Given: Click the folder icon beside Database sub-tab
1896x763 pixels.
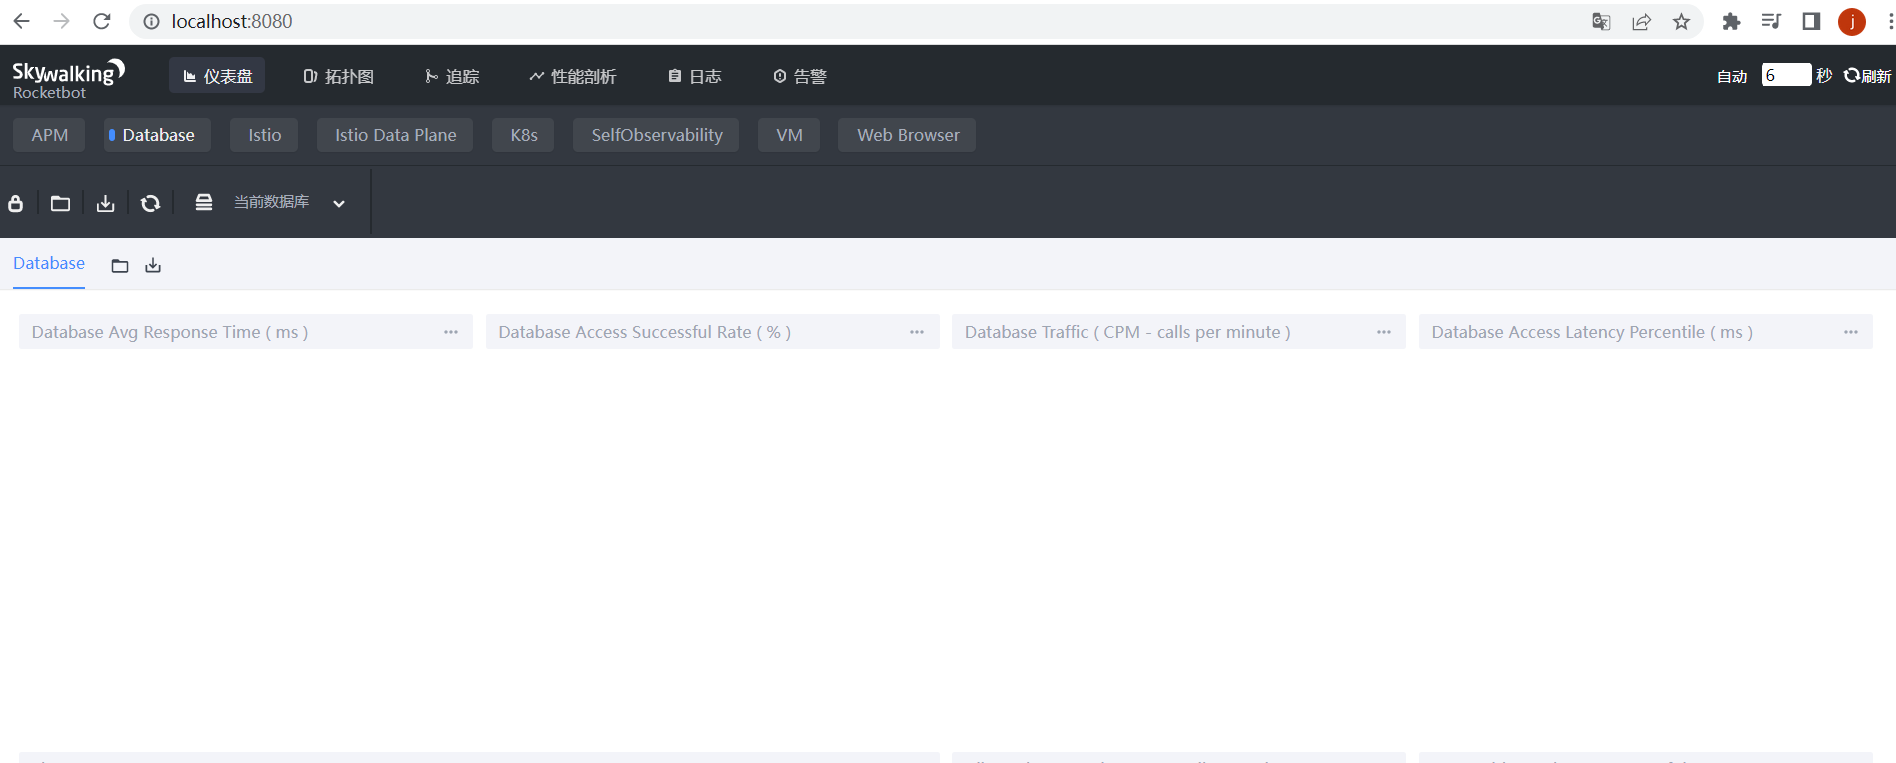Looking at the screenshot, I should click(x=120, y=265).
